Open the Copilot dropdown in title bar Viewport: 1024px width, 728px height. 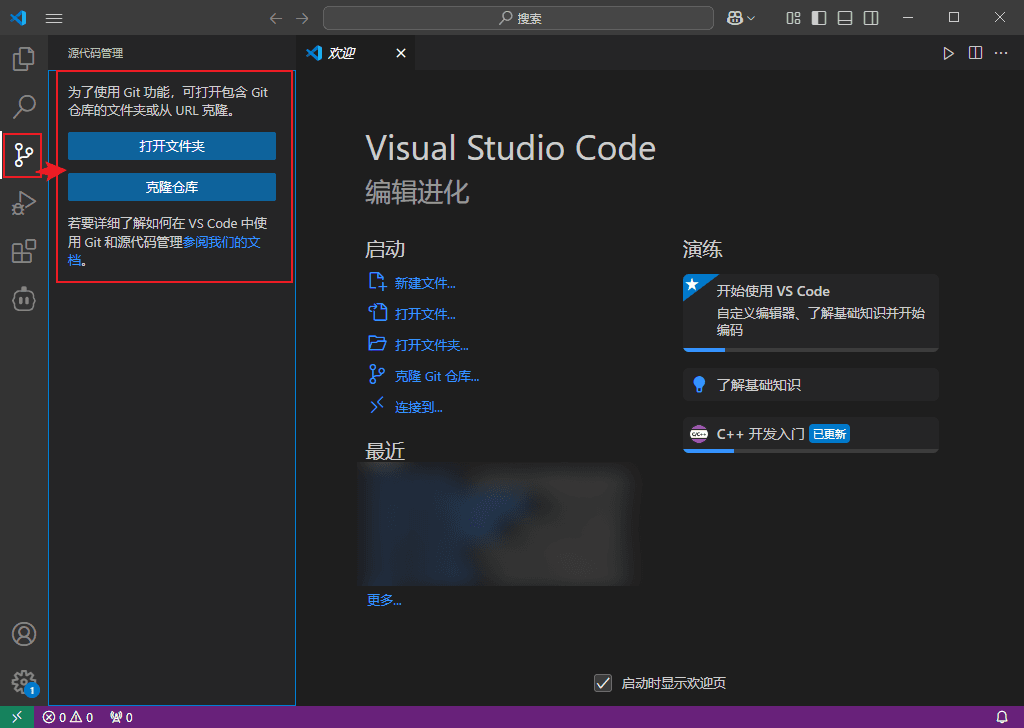tap(741, 18)
